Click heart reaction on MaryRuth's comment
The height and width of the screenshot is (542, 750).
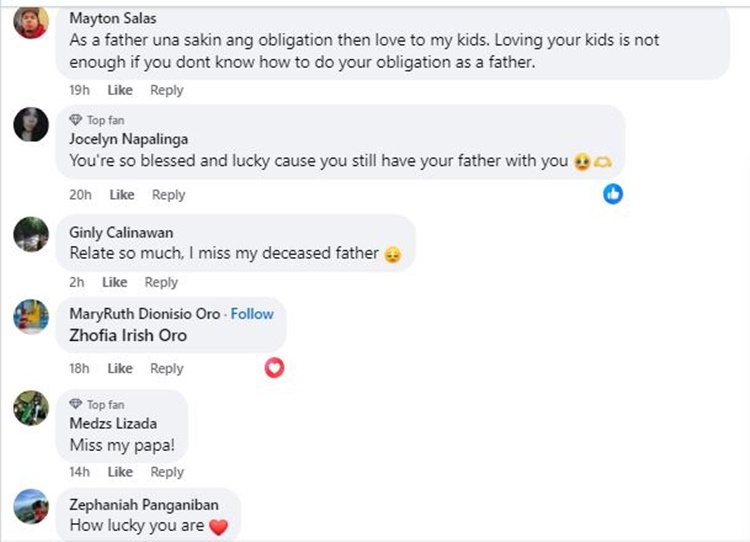coord(274,368)
